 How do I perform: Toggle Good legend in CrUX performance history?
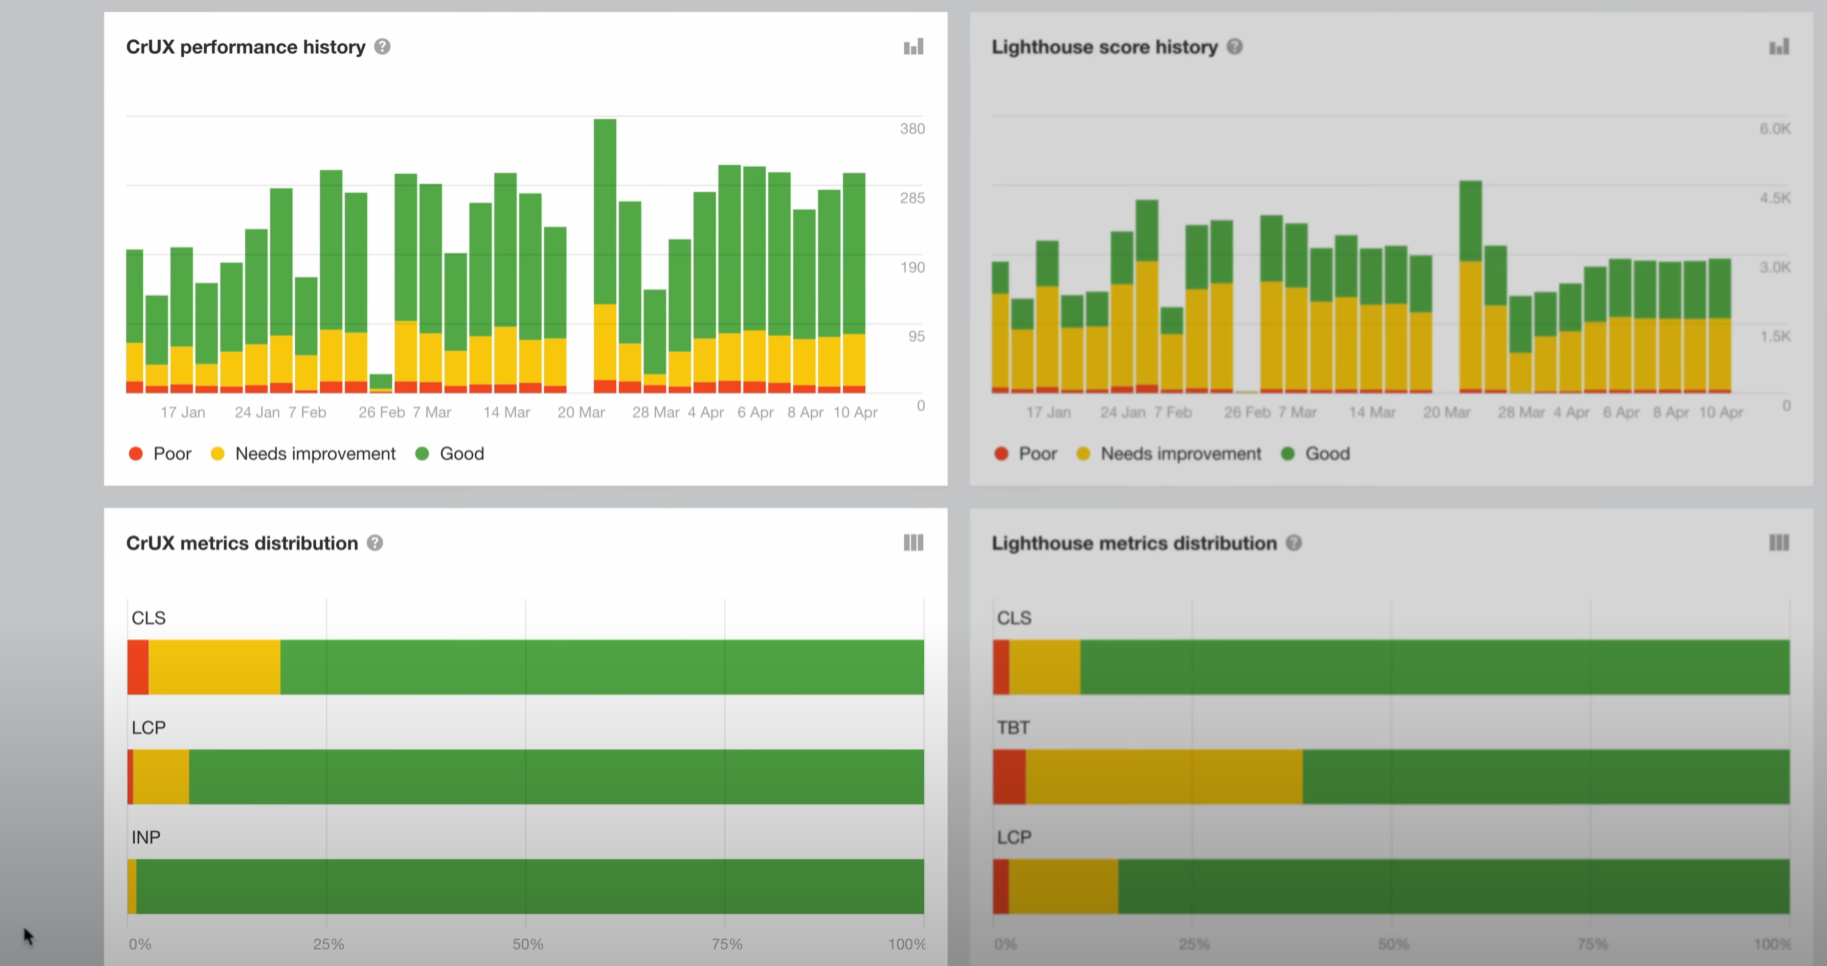tap(450, 454)
